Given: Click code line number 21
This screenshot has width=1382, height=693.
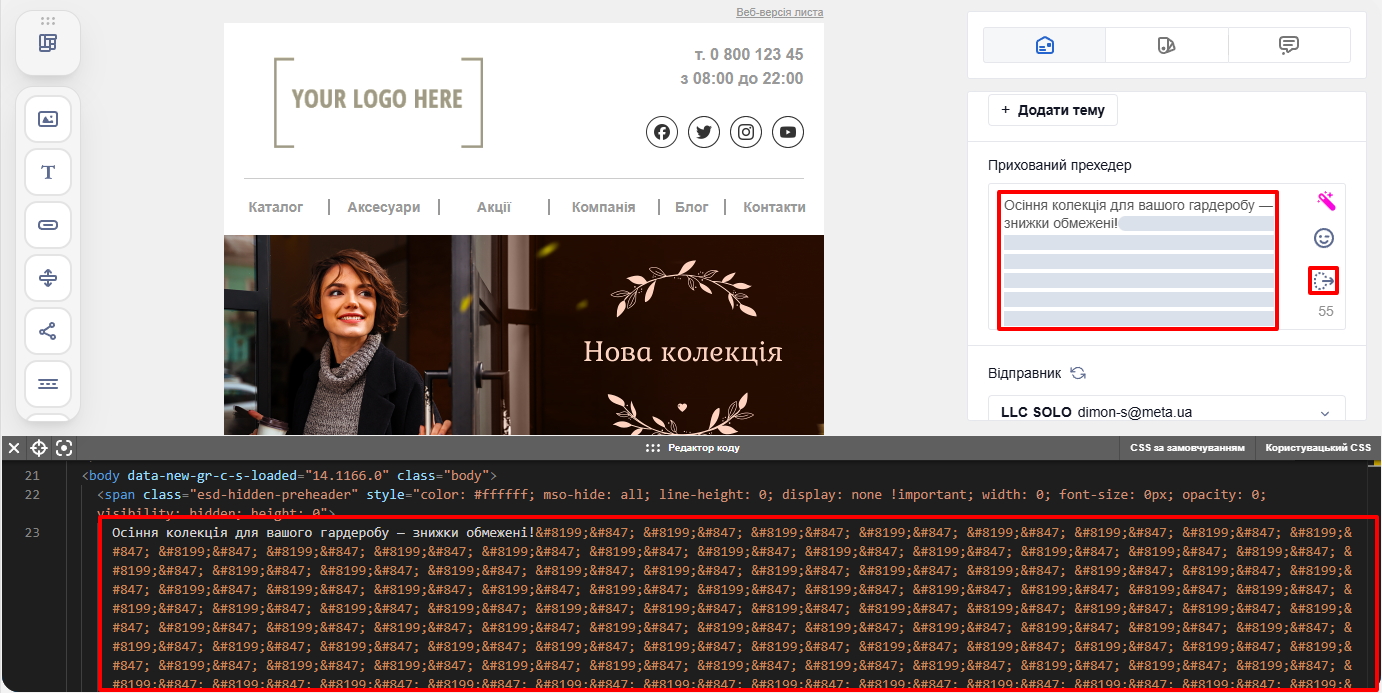Looking at the screenshot, I should (32, 475).
